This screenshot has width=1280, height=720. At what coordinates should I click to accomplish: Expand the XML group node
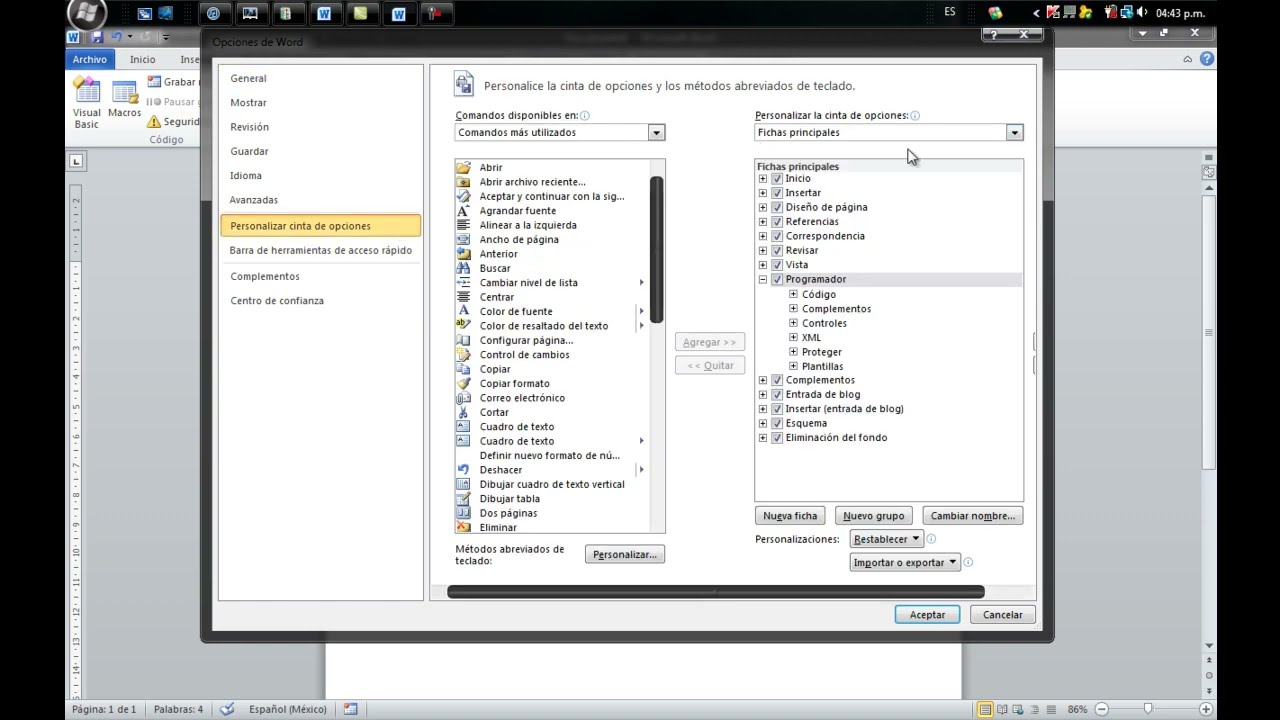(793, 337)
